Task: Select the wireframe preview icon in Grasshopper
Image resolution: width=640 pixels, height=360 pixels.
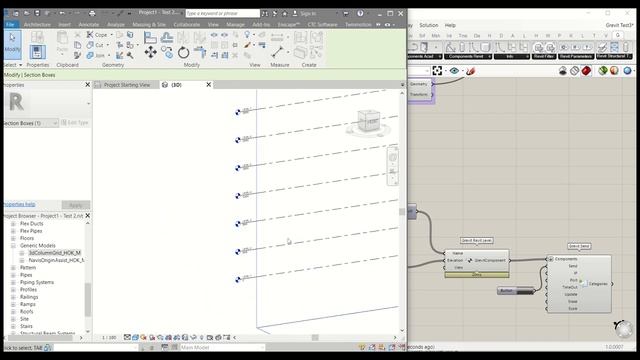Action: (x=574, y=71)
